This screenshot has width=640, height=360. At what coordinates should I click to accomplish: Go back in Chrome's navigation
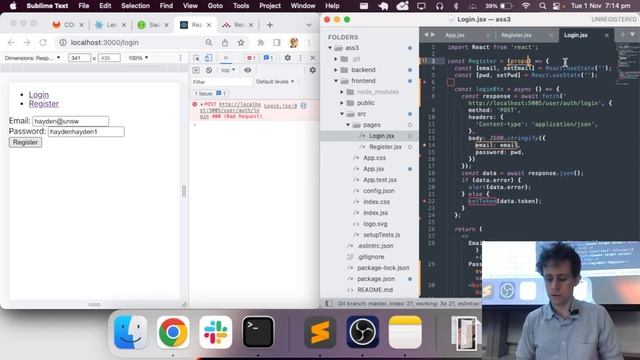tap(11, 42)
